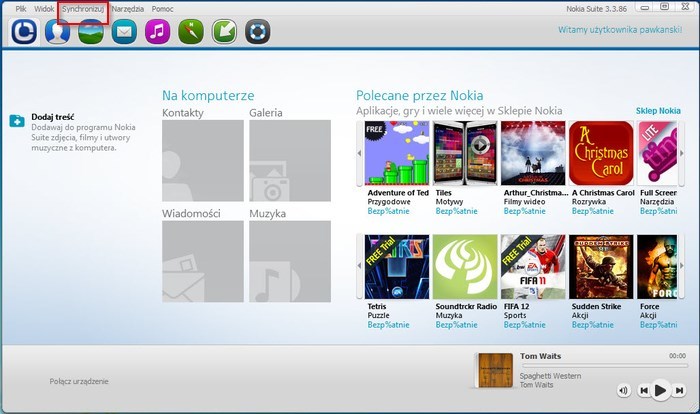Minimize the Nokia Suite window
This screenshot has height=414, width=700.
click(645, 8)
